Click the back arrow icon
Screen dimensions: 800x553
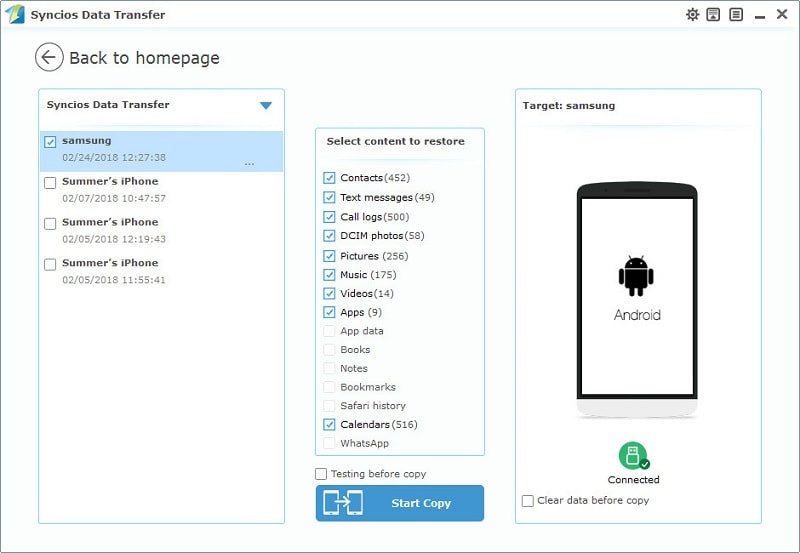pyautogui.click(x=49, y=57)
